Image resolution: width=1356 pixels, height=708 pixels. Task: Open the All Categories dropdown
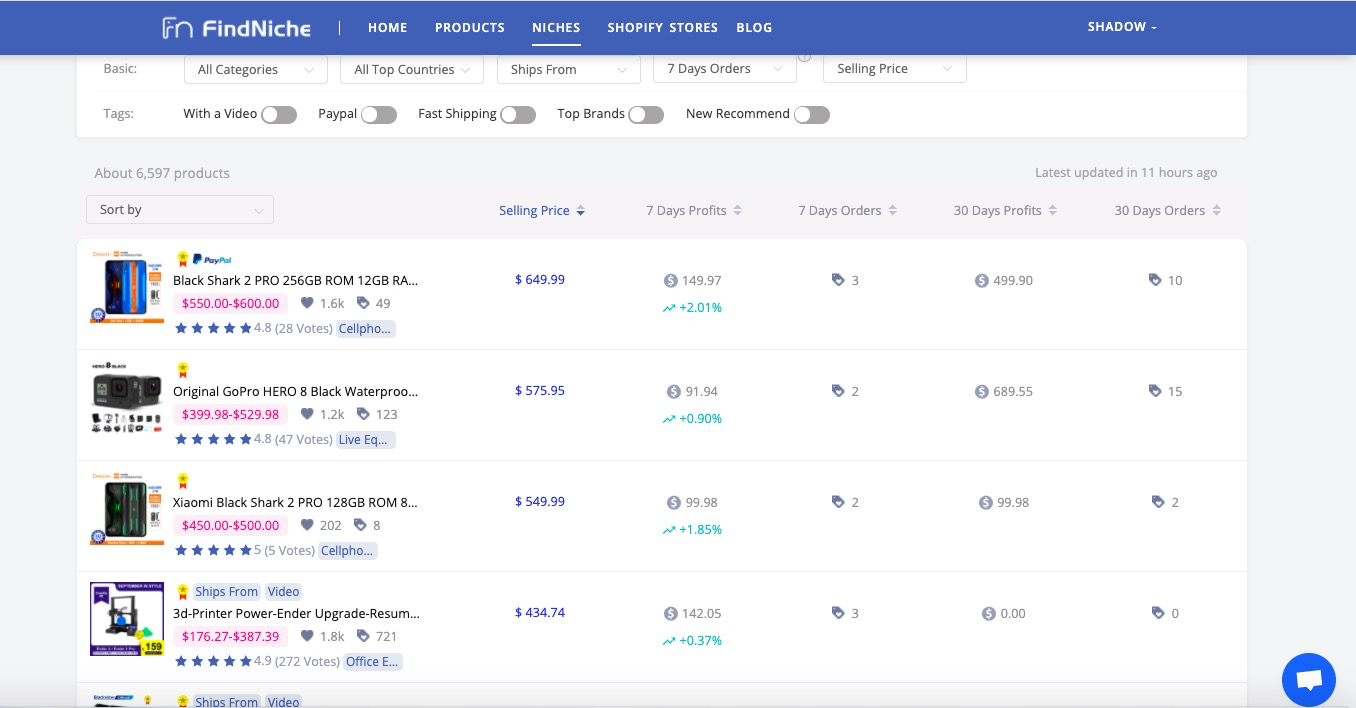[x=256, y=69]
